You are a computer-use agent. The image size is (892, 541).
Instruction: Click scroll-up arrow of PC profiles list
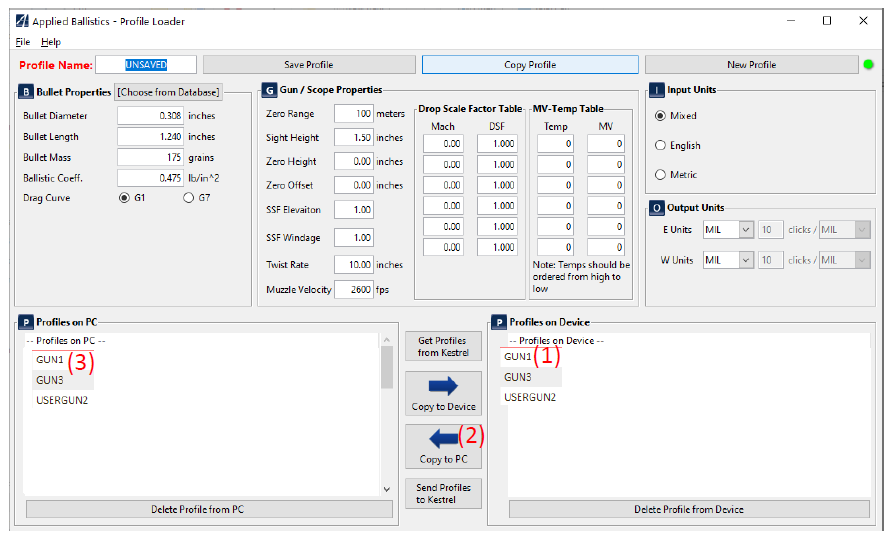coord(387,340)
